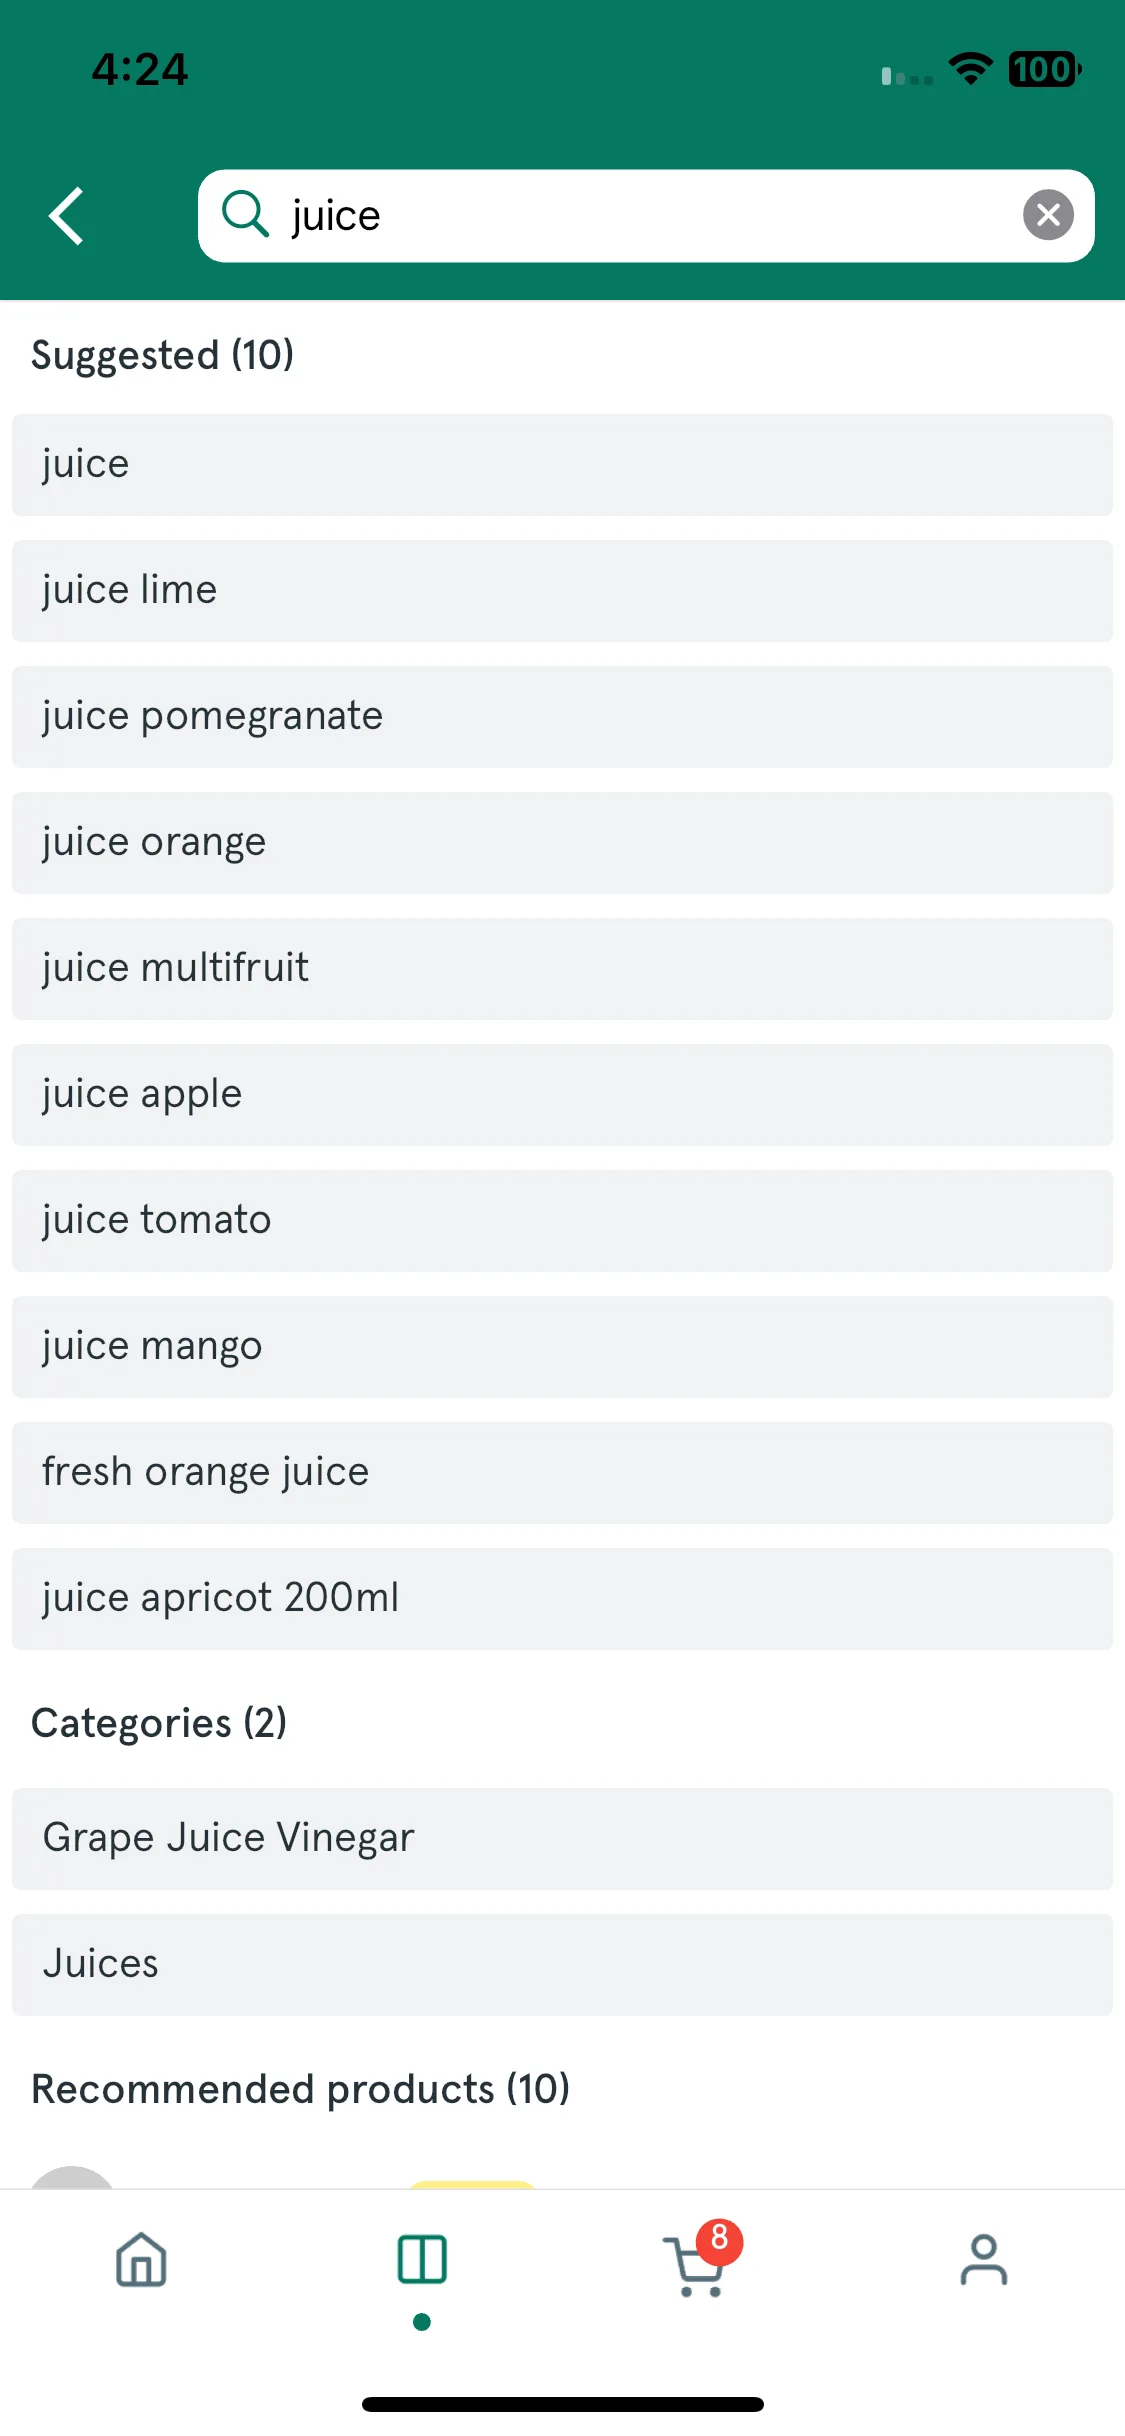Screen dimensions: 1125x2436
Task: Select the "juice" suggestion
Action: pyautogui.click(x=562, y=465)
